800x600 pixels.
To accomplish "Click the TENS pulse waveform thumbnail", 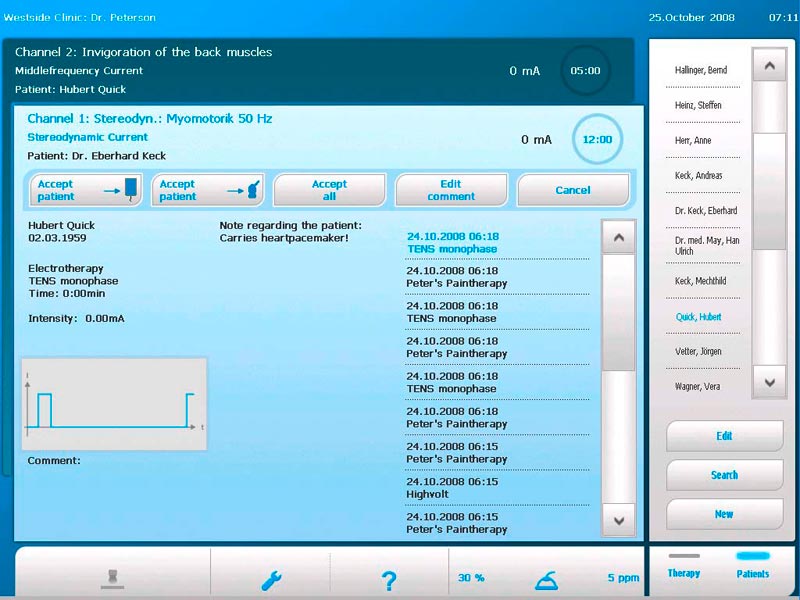I will 114,404.
